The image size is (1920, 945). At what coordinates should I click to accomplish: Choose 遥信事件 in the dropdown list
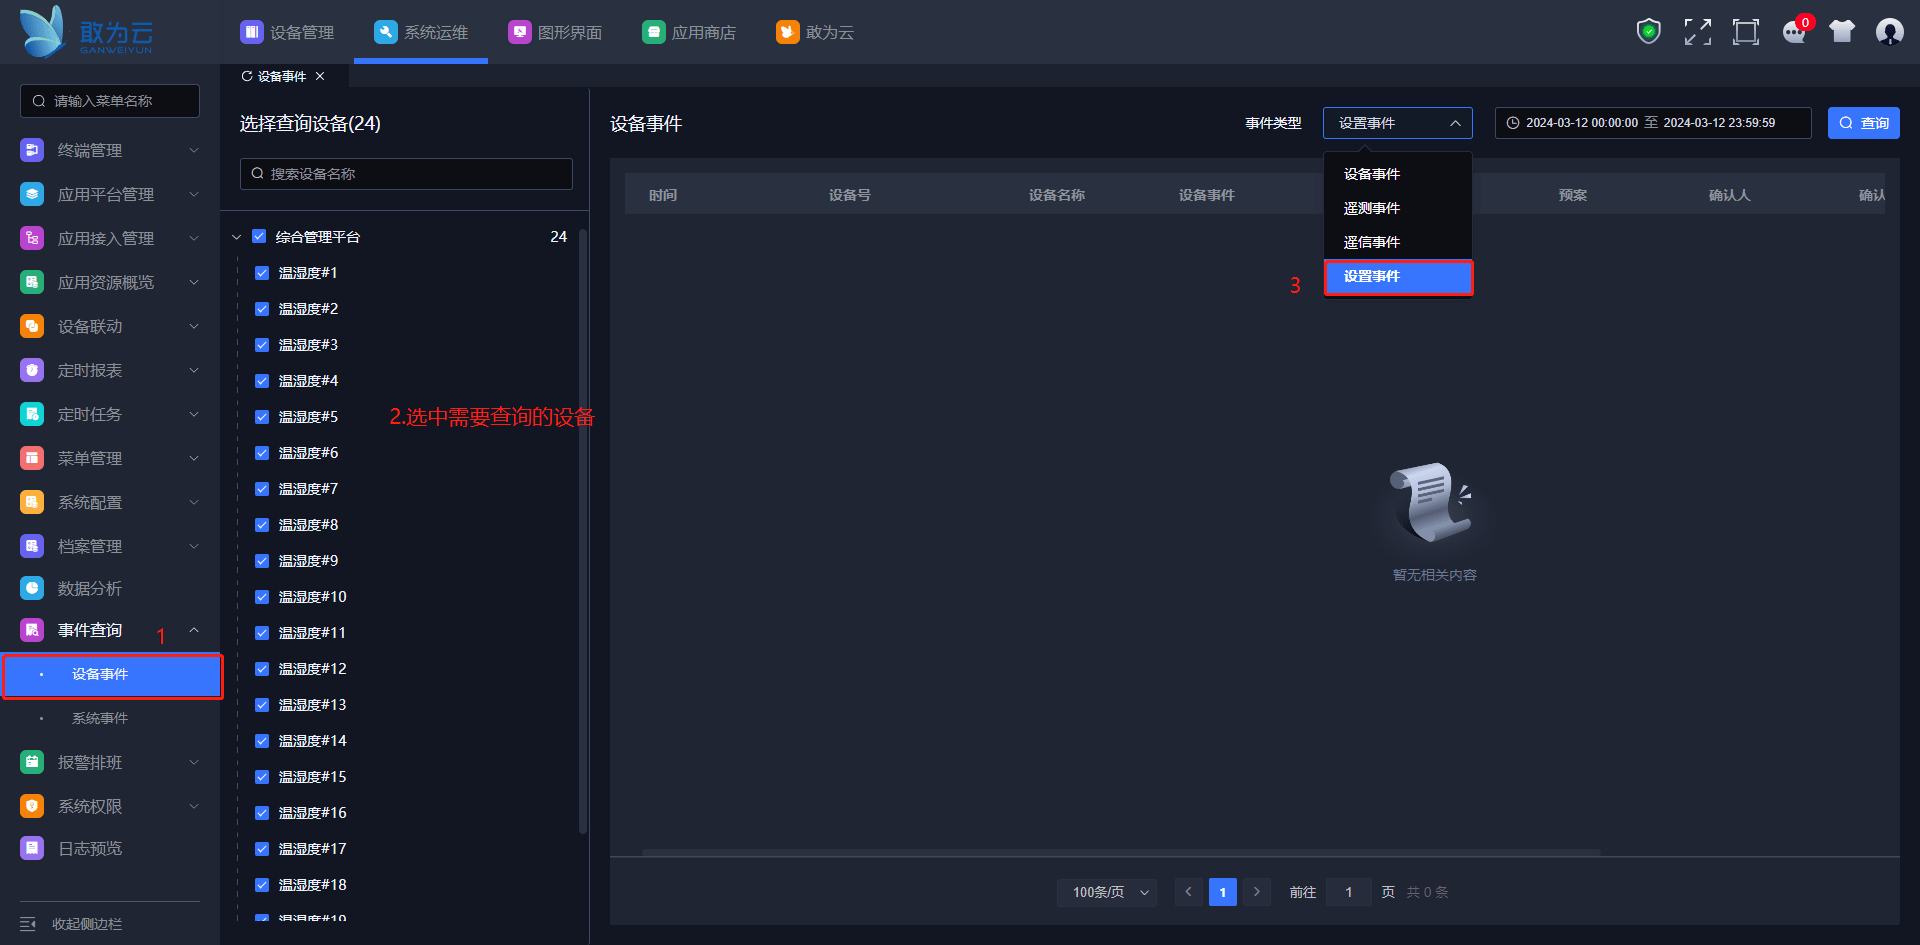pos(1398,242)
